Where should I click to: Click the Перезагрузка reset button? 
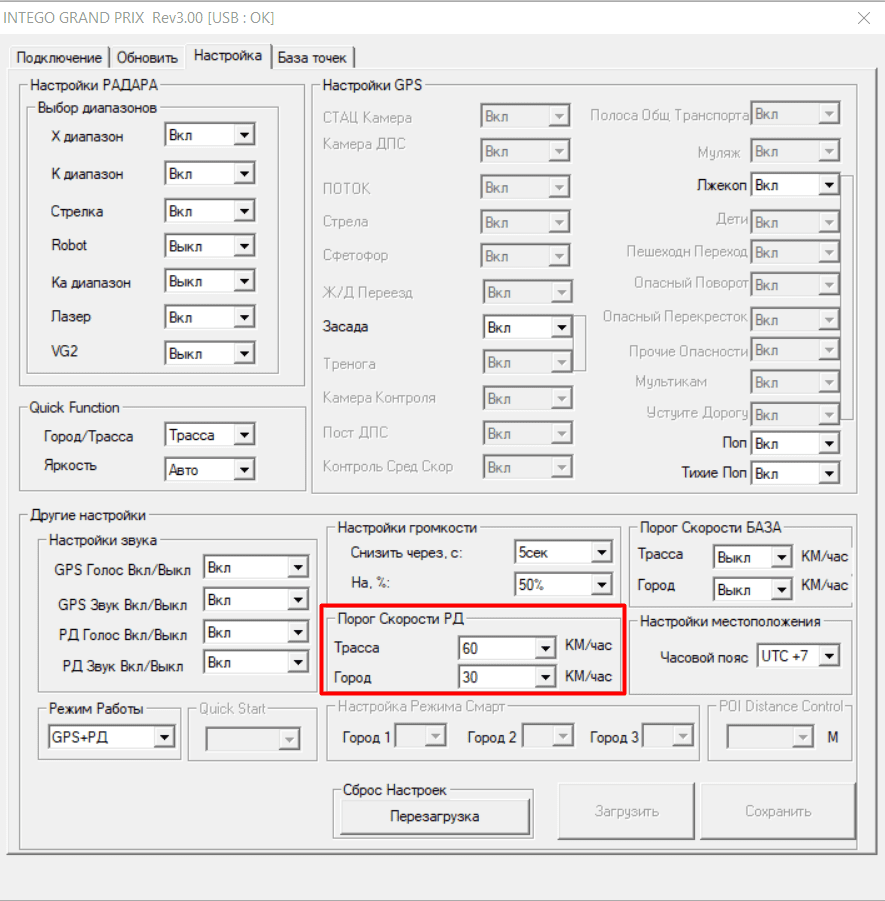coord(434,816)
